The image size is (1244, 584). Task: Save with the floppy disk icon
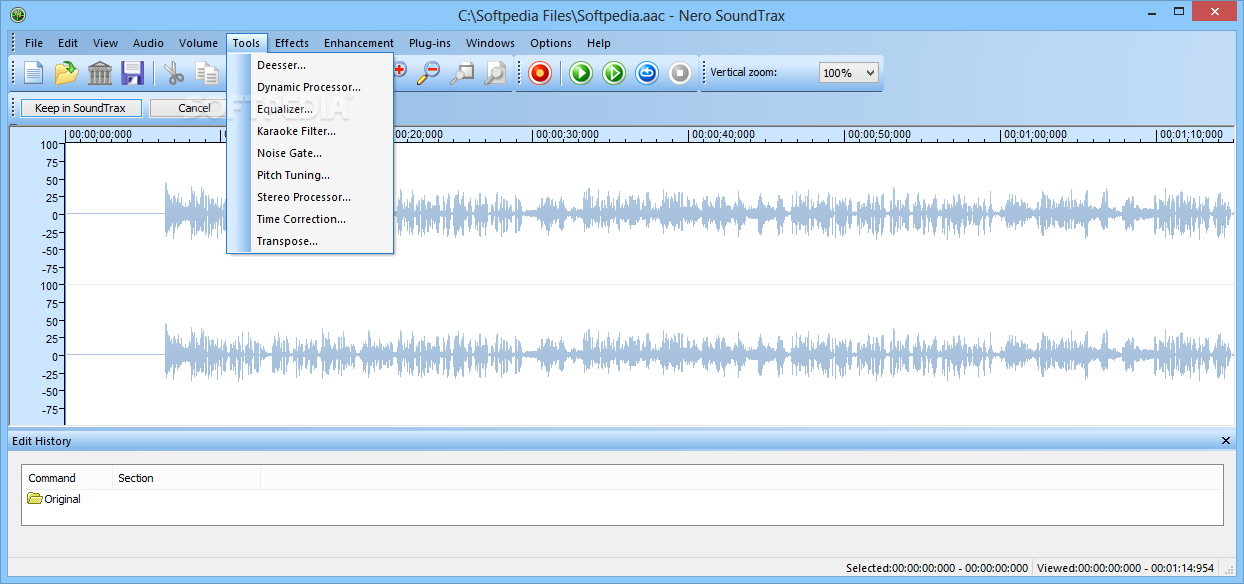pyautogui.click(x=132, y=73)
